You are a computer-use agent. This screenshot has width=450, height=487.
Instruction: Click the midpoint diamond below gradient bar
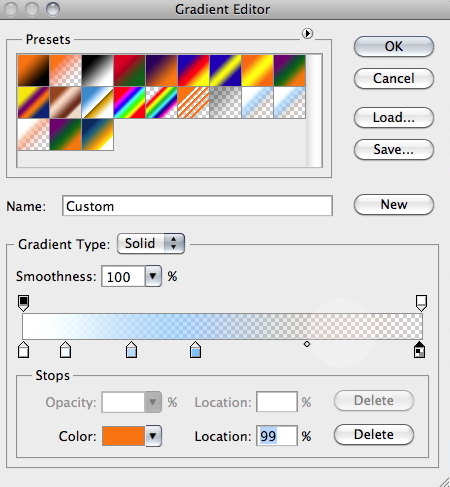[307, 344]
